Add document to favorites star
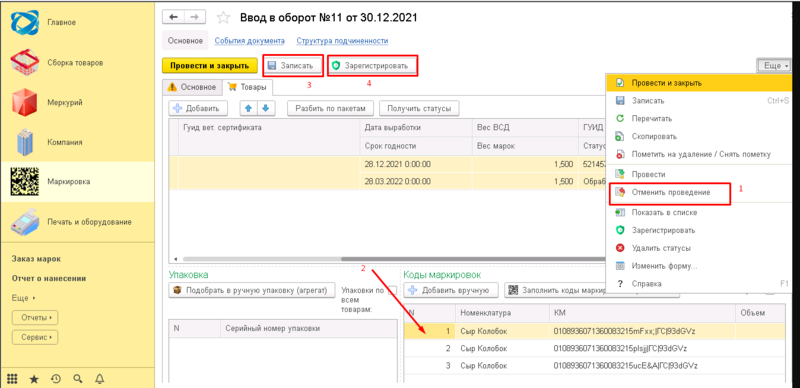The image size is (800, 388). (x=223, y=18)
